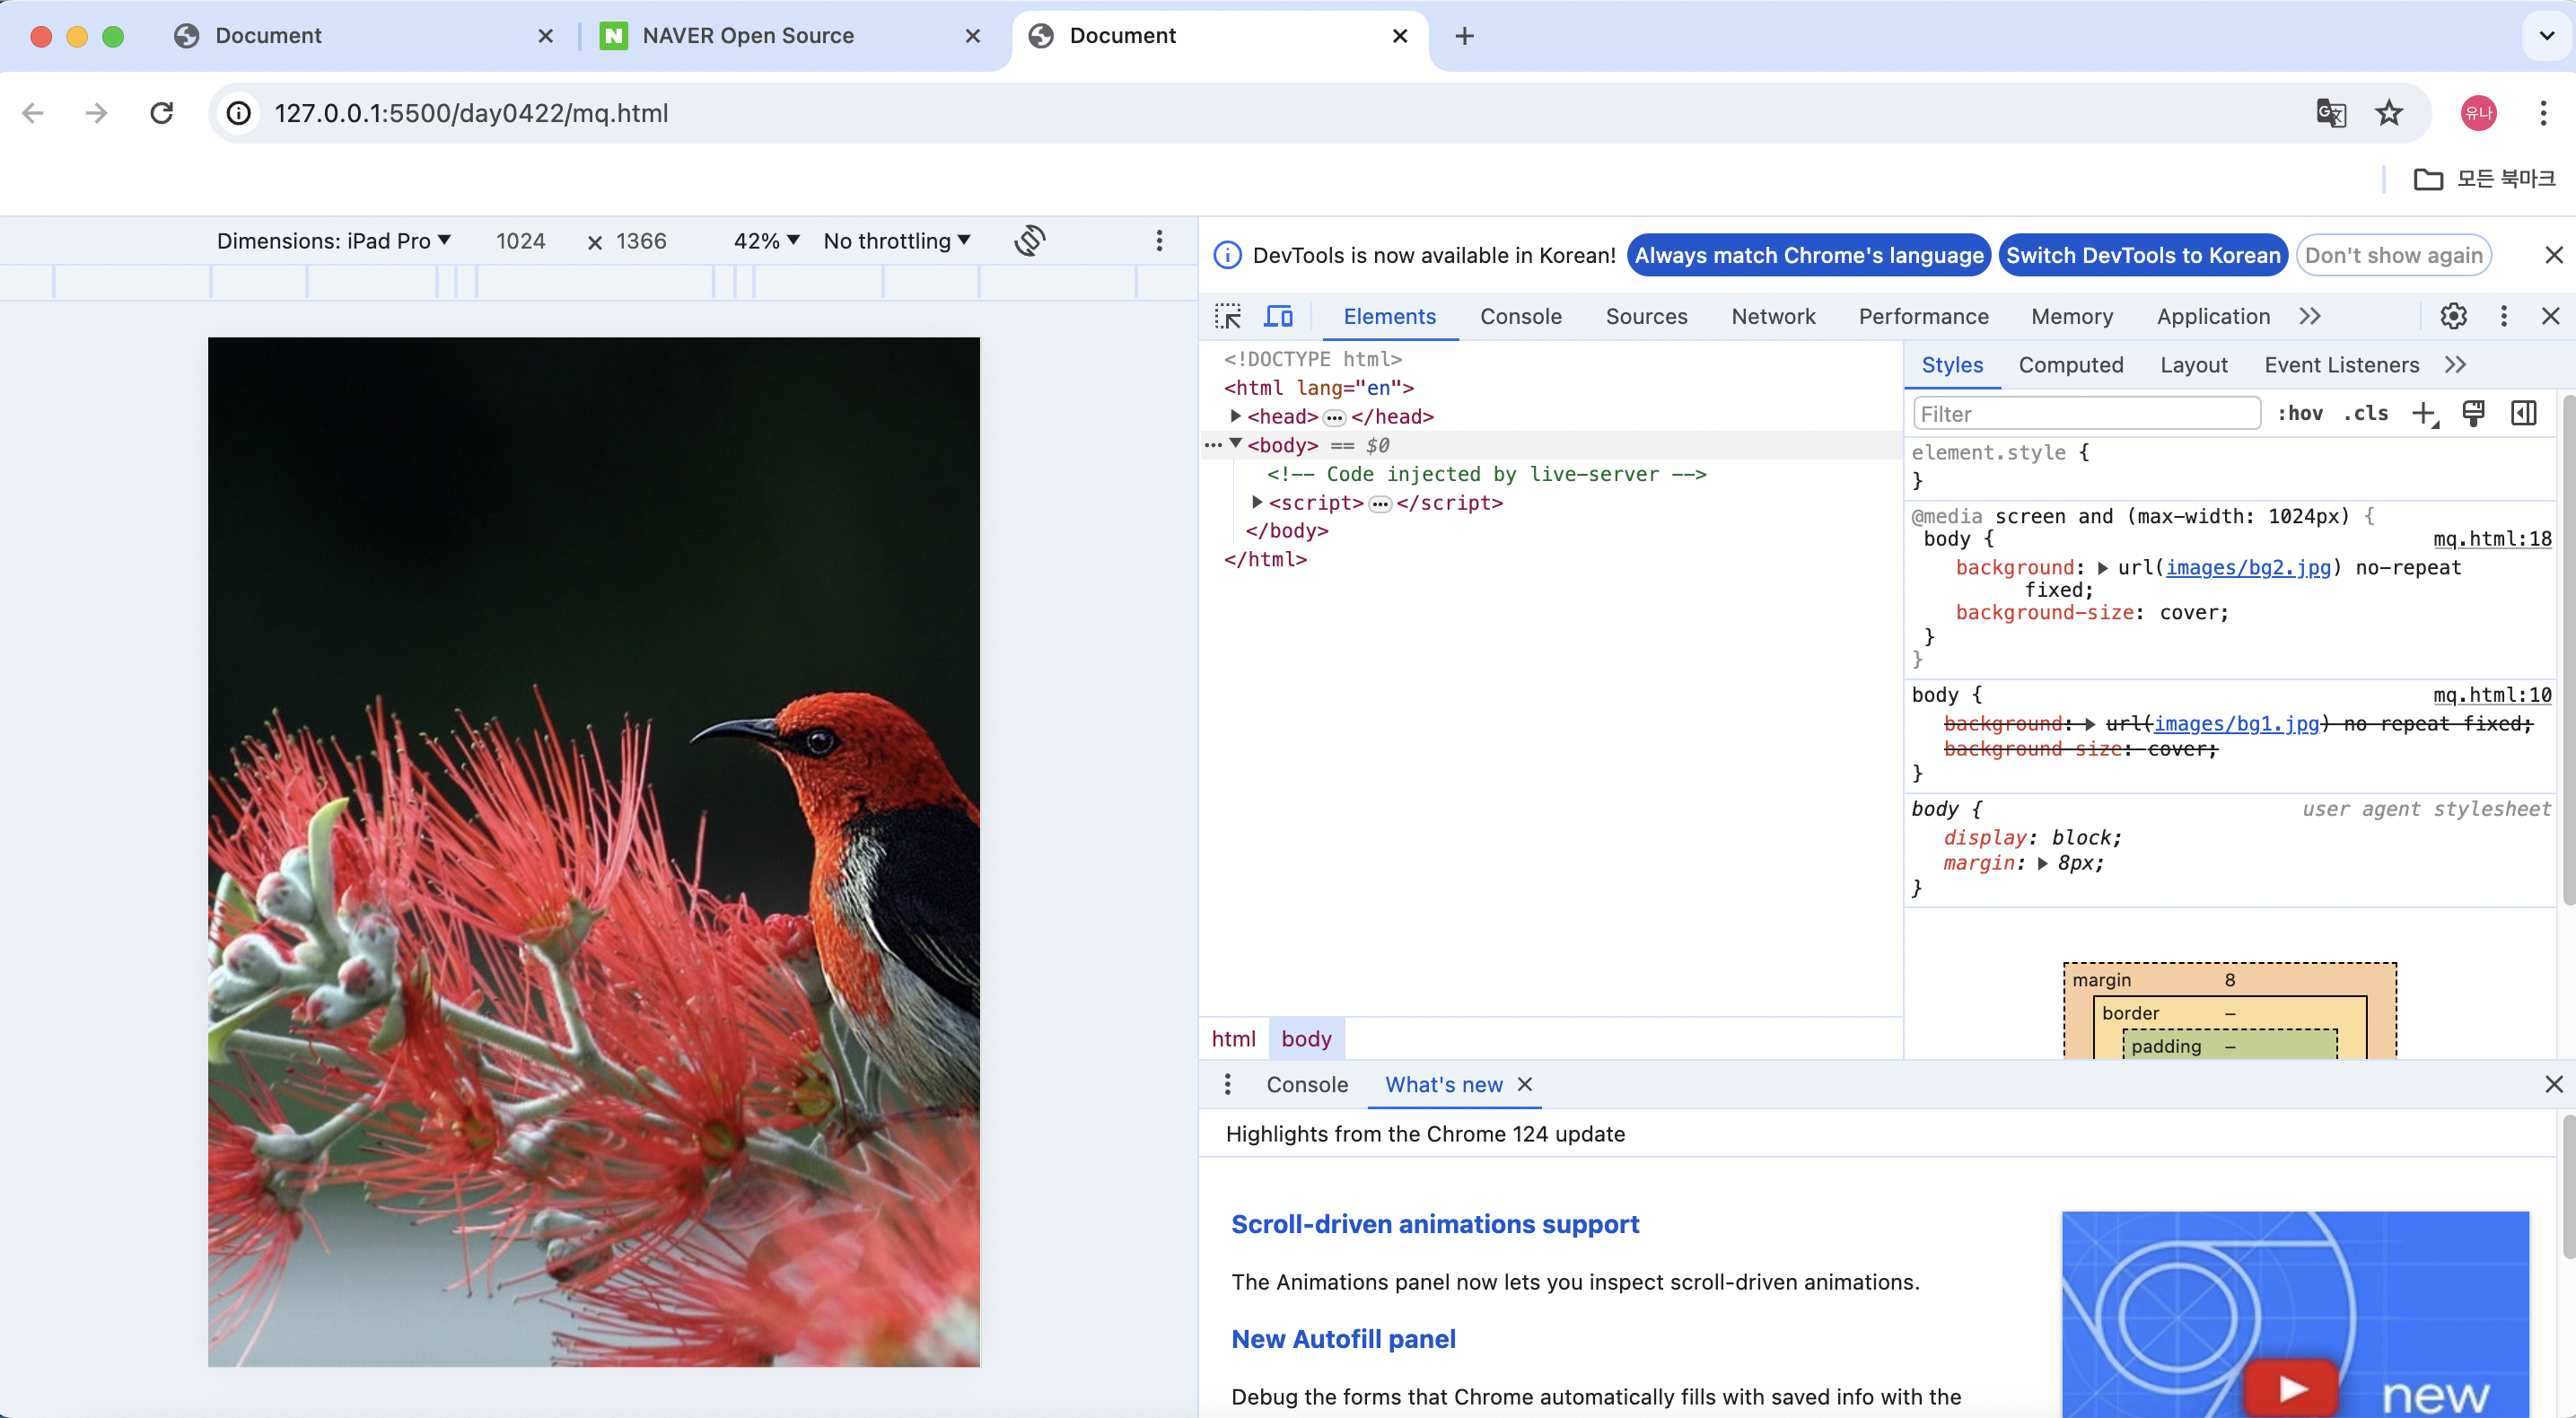Viewport: 2576px width, 1418px height.
Task: Expand the head element node
Action: click(1236, 416)
